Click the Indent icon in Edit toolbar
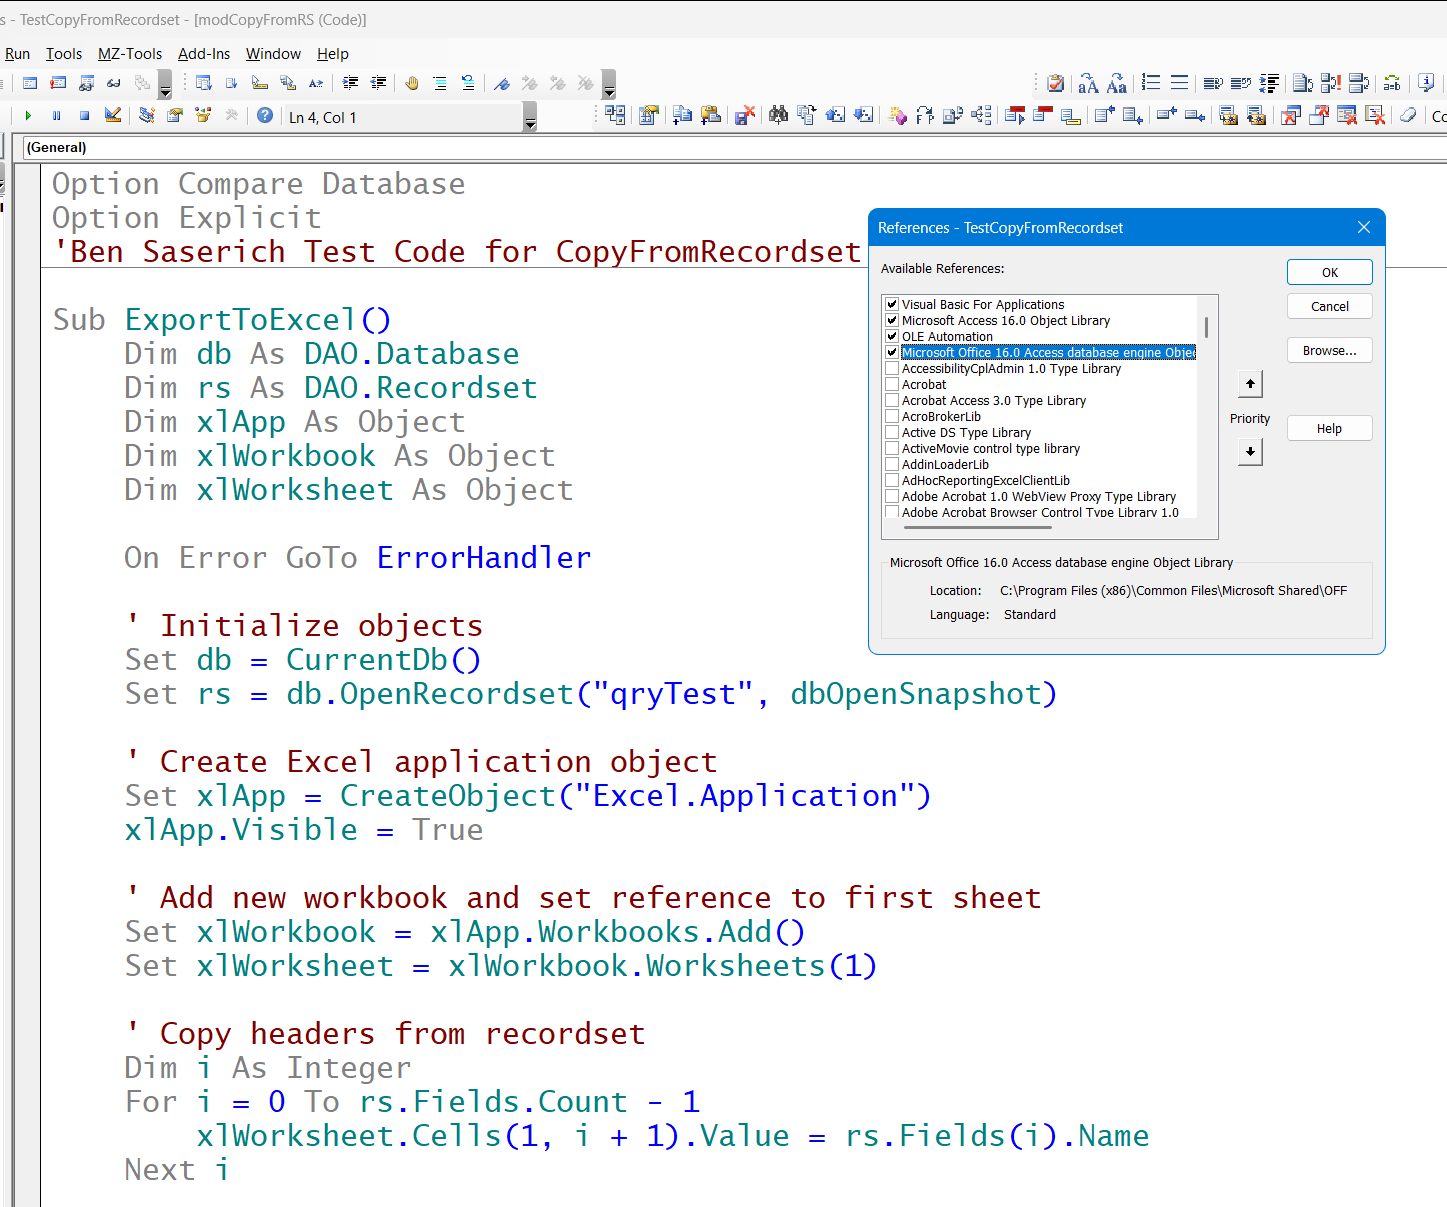Viewport: 1447px width, 1207px height. (x=350, y=83)
